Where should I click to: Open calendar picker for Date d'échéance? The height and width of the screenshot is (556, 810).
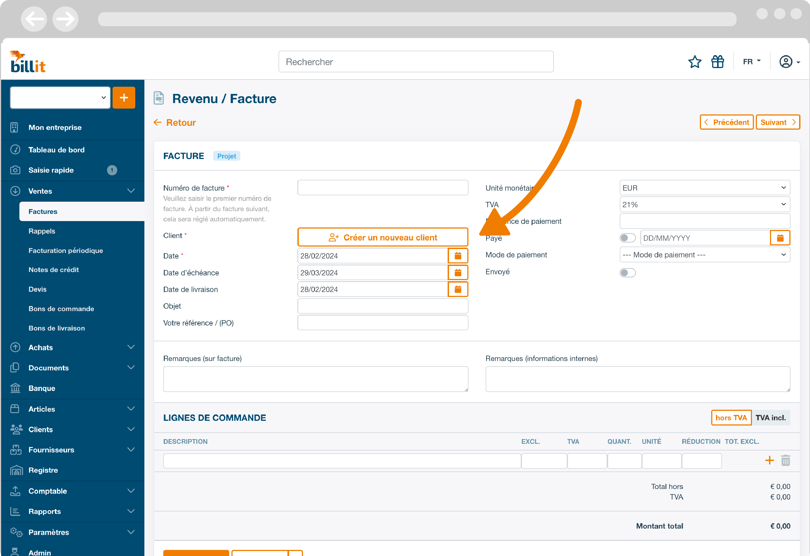[458, 273]
